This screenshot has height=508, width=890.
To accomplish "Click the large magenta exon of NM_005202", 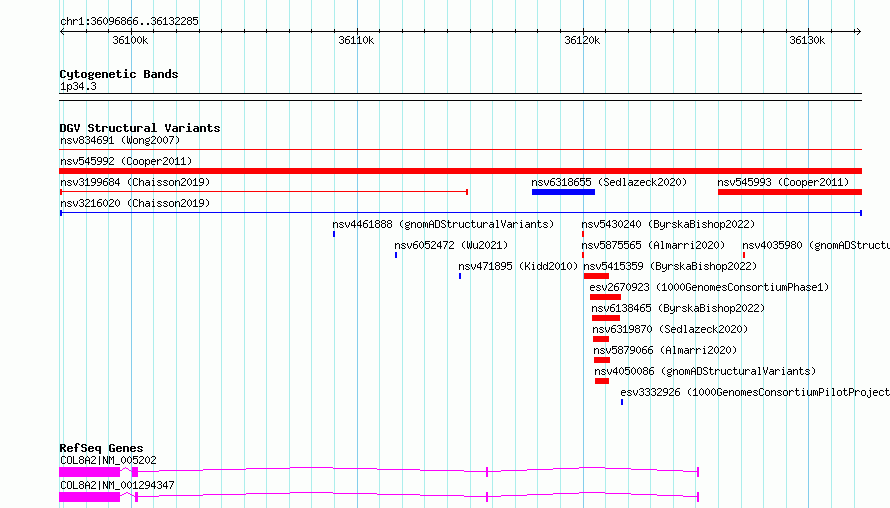I will (x=90, y=472).
